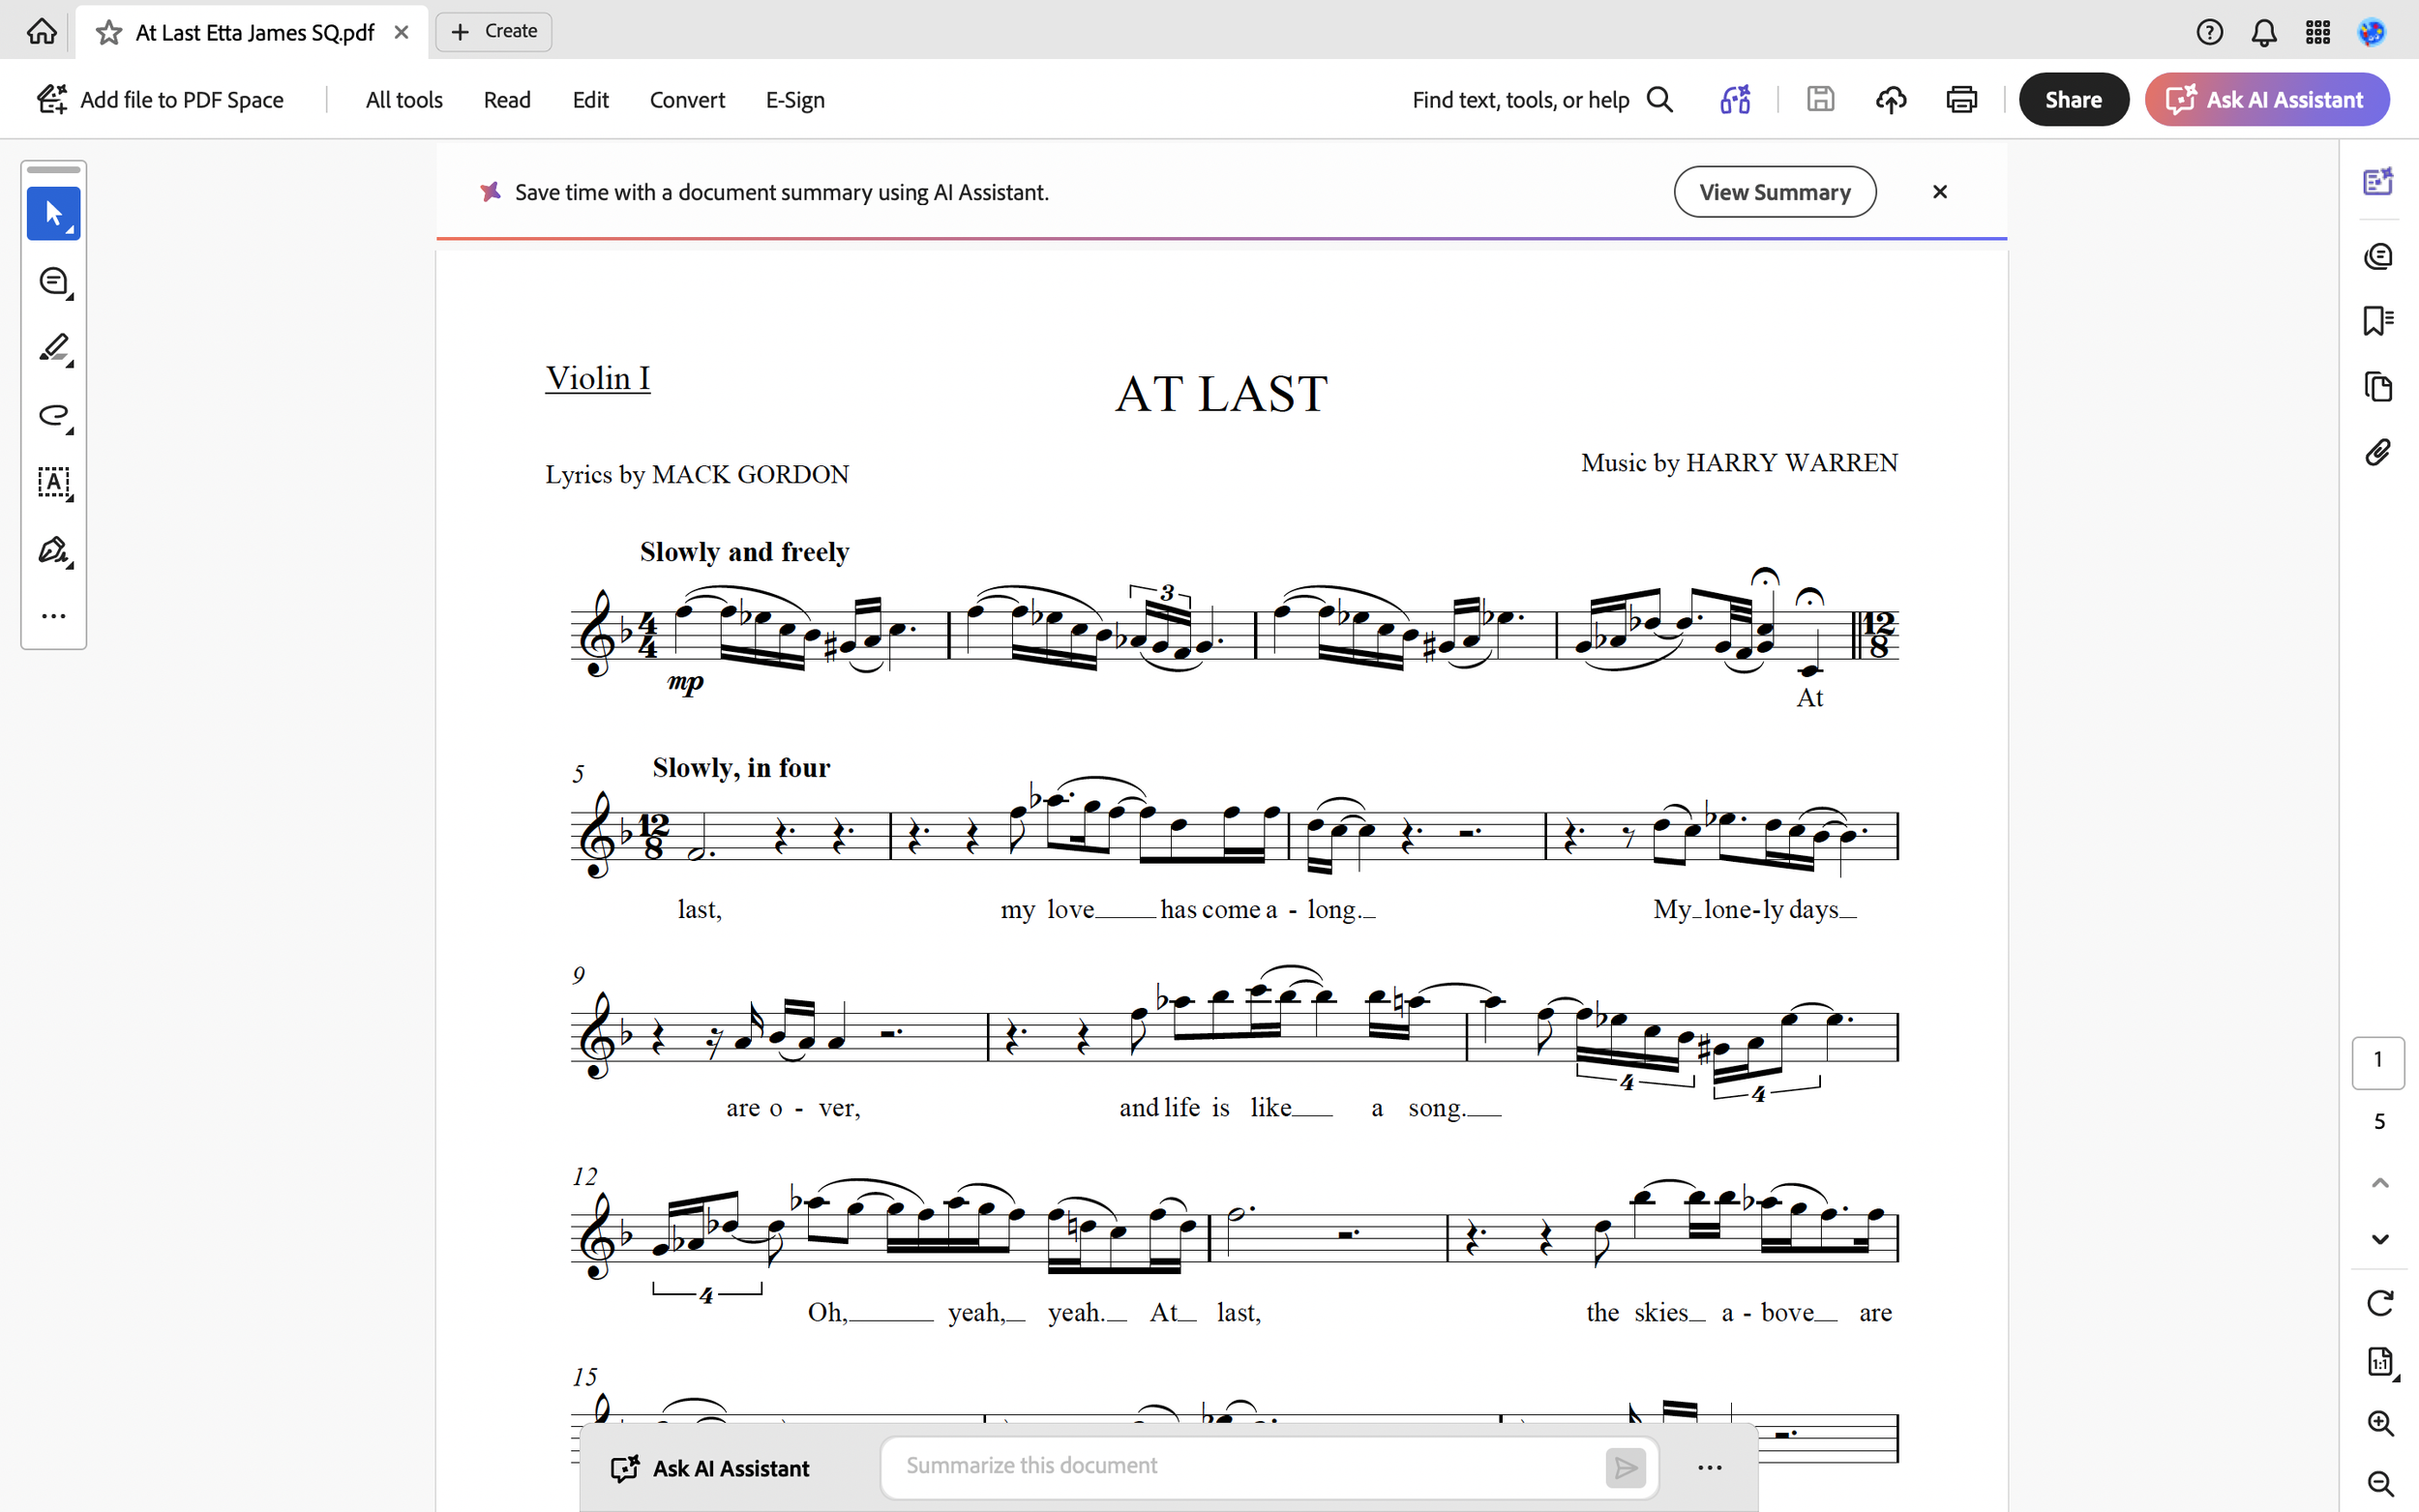Screen dimensions: 2419x1512
Task: Open the Attachments paperclip panel
Action: (x=2378, y=452)
